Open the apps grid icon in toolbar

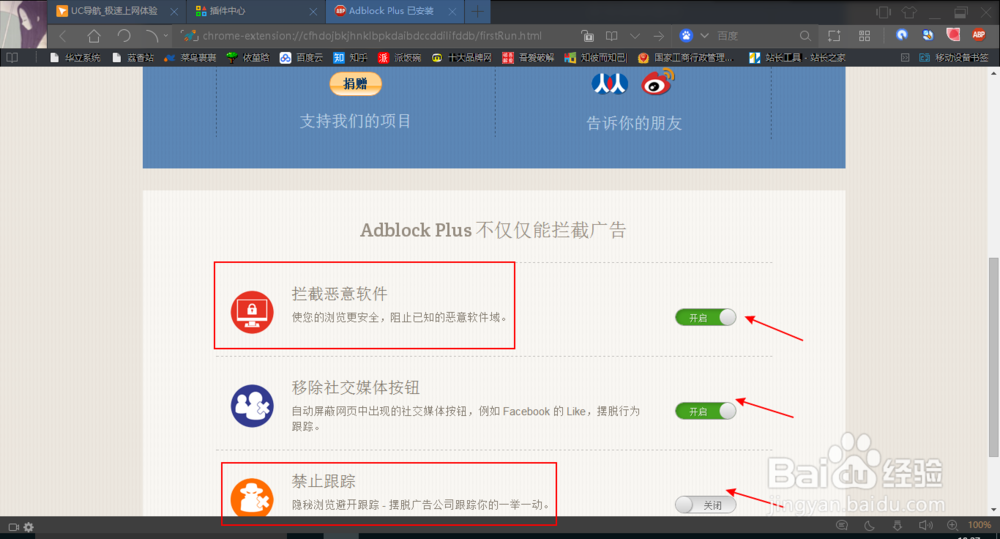(864, 36)
